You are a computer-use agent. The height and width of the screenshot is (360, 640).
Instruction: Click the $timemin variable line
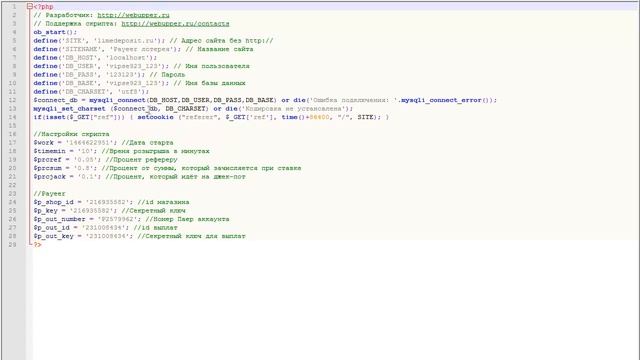tap(121, 151)
